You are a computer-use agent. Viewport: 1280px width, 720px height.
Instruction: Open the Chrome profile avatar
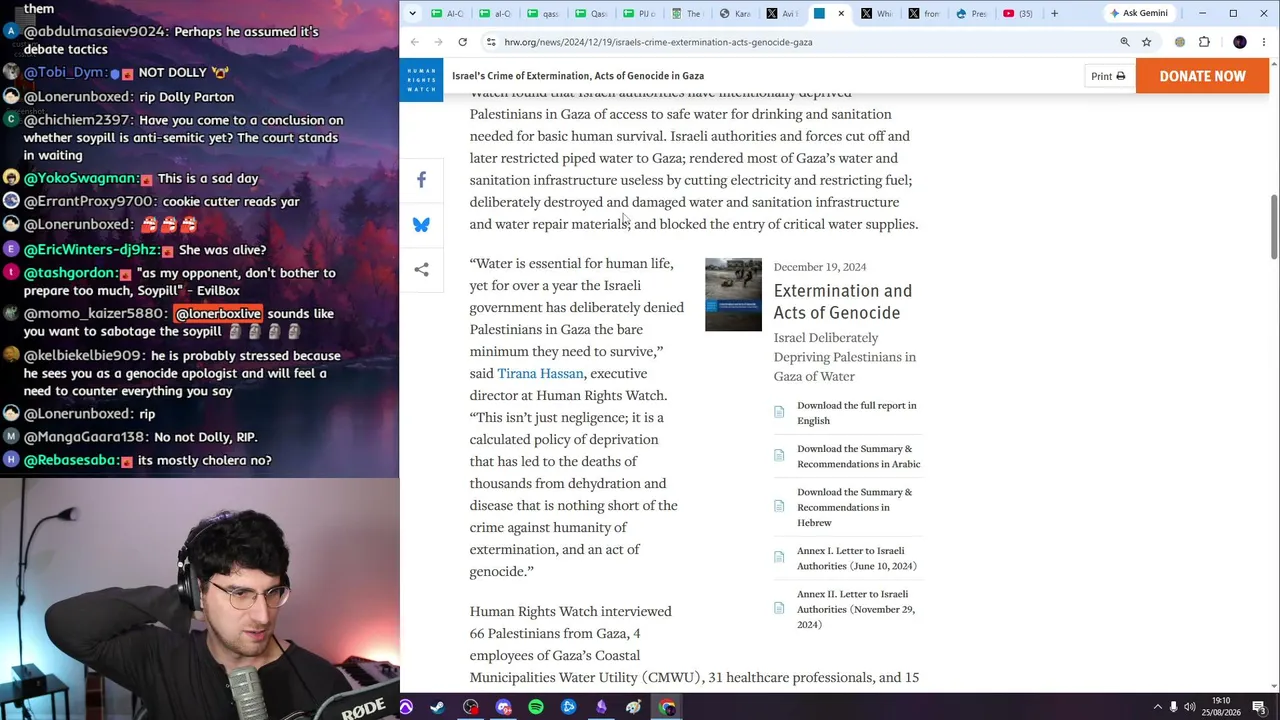coord(1240,42)
